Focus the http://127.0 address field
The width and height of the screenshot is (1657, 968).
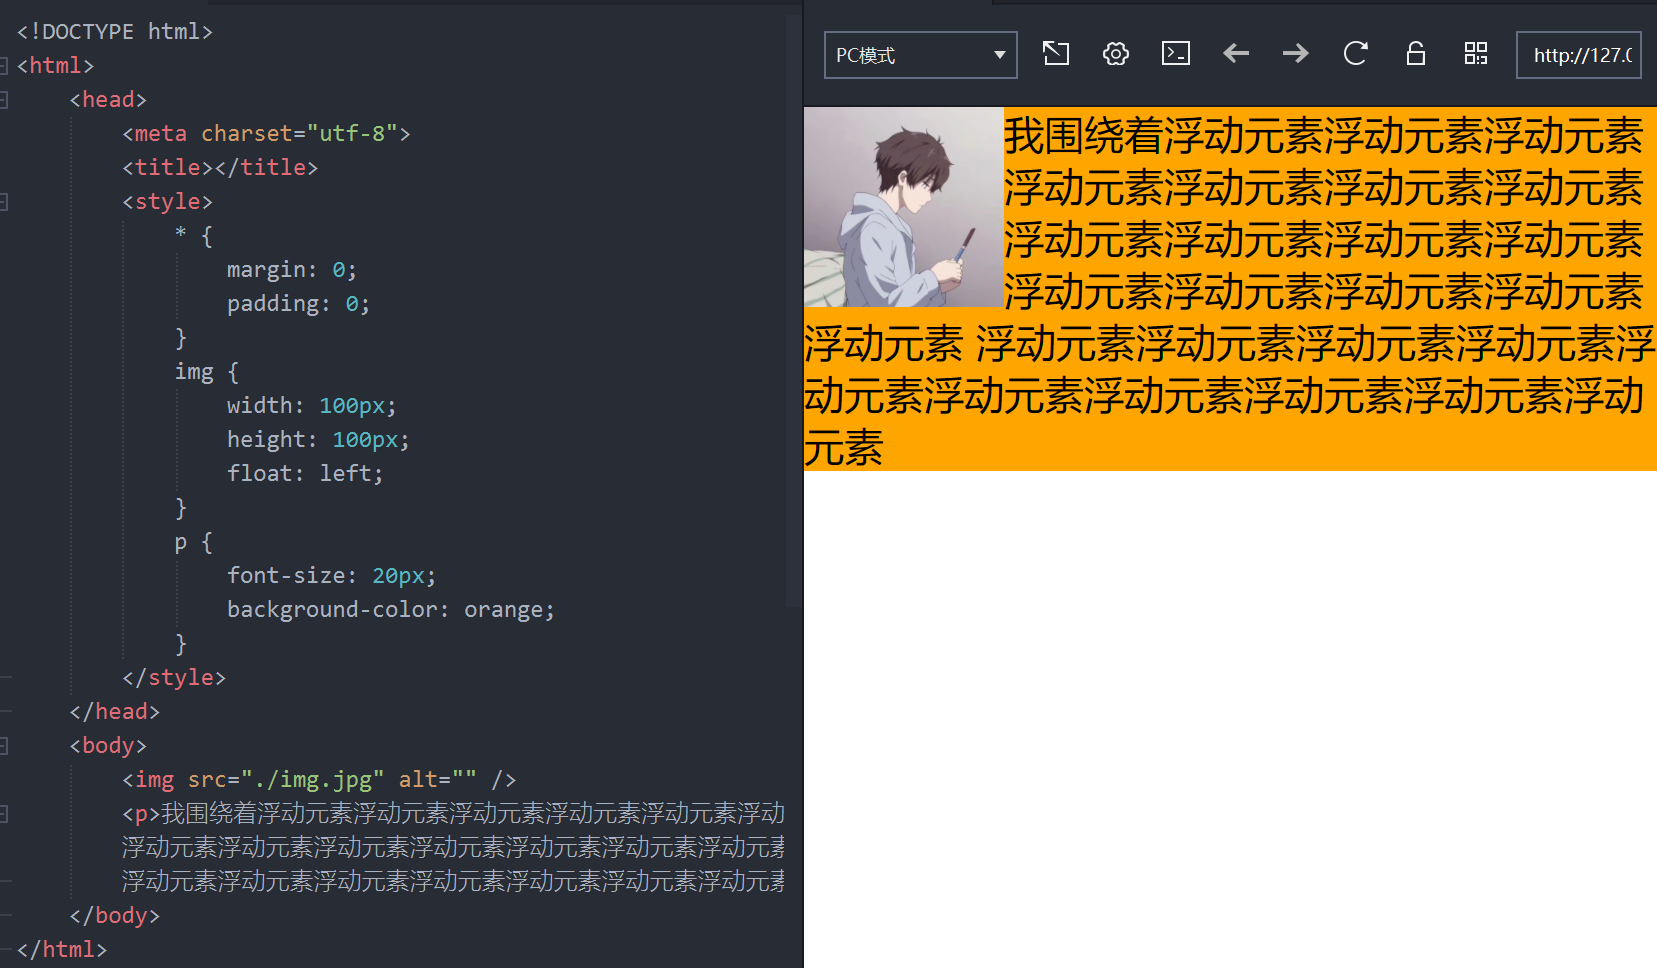(x=1579, y=55)
